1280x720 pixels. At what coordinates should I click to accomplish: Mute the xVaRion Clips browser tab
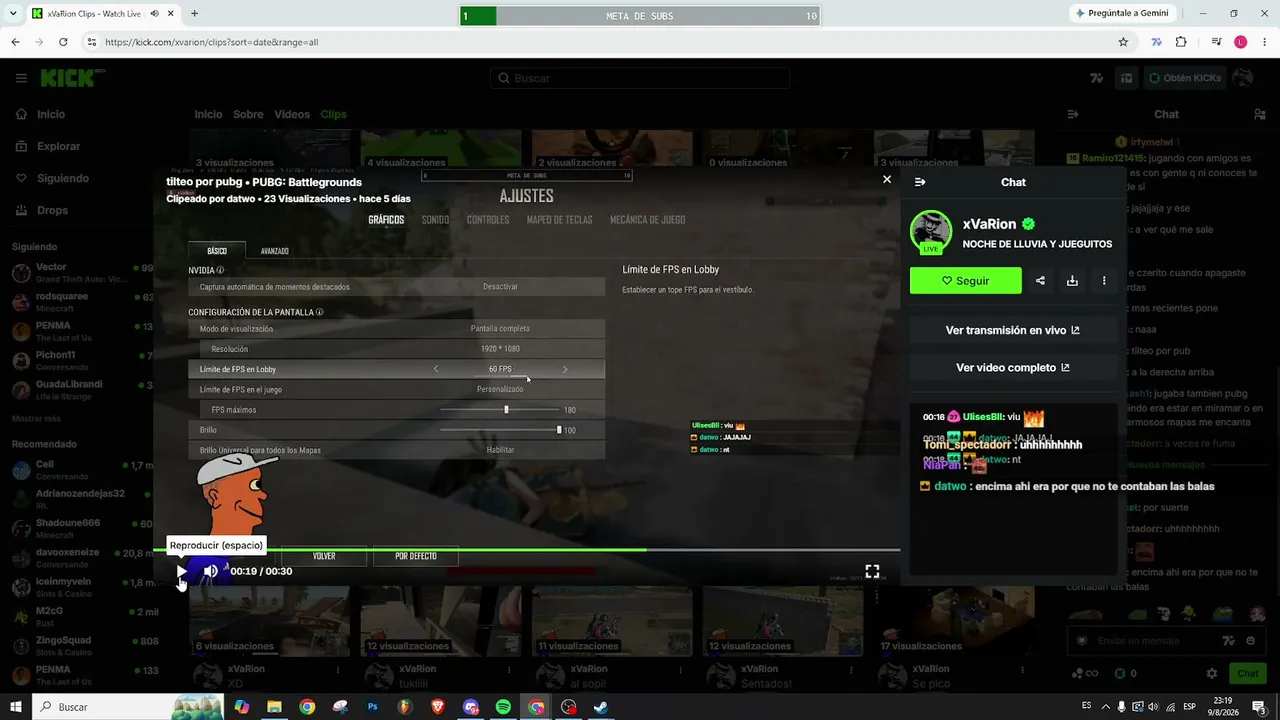[x=155, y=14]
